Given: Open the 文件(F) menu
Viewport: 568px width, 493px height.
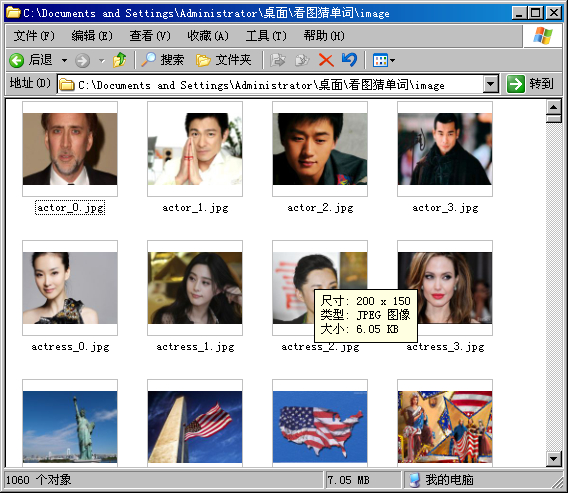Looking at the screenshot, I should coord(34,36).
